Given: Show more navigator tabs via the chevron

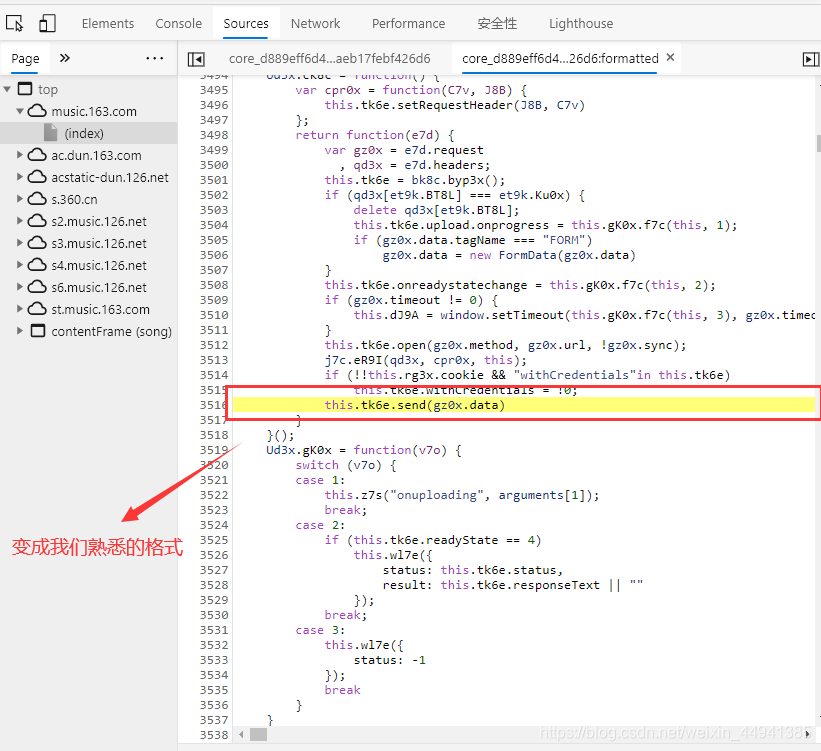Looking at the screenshot, I should 64,58.
